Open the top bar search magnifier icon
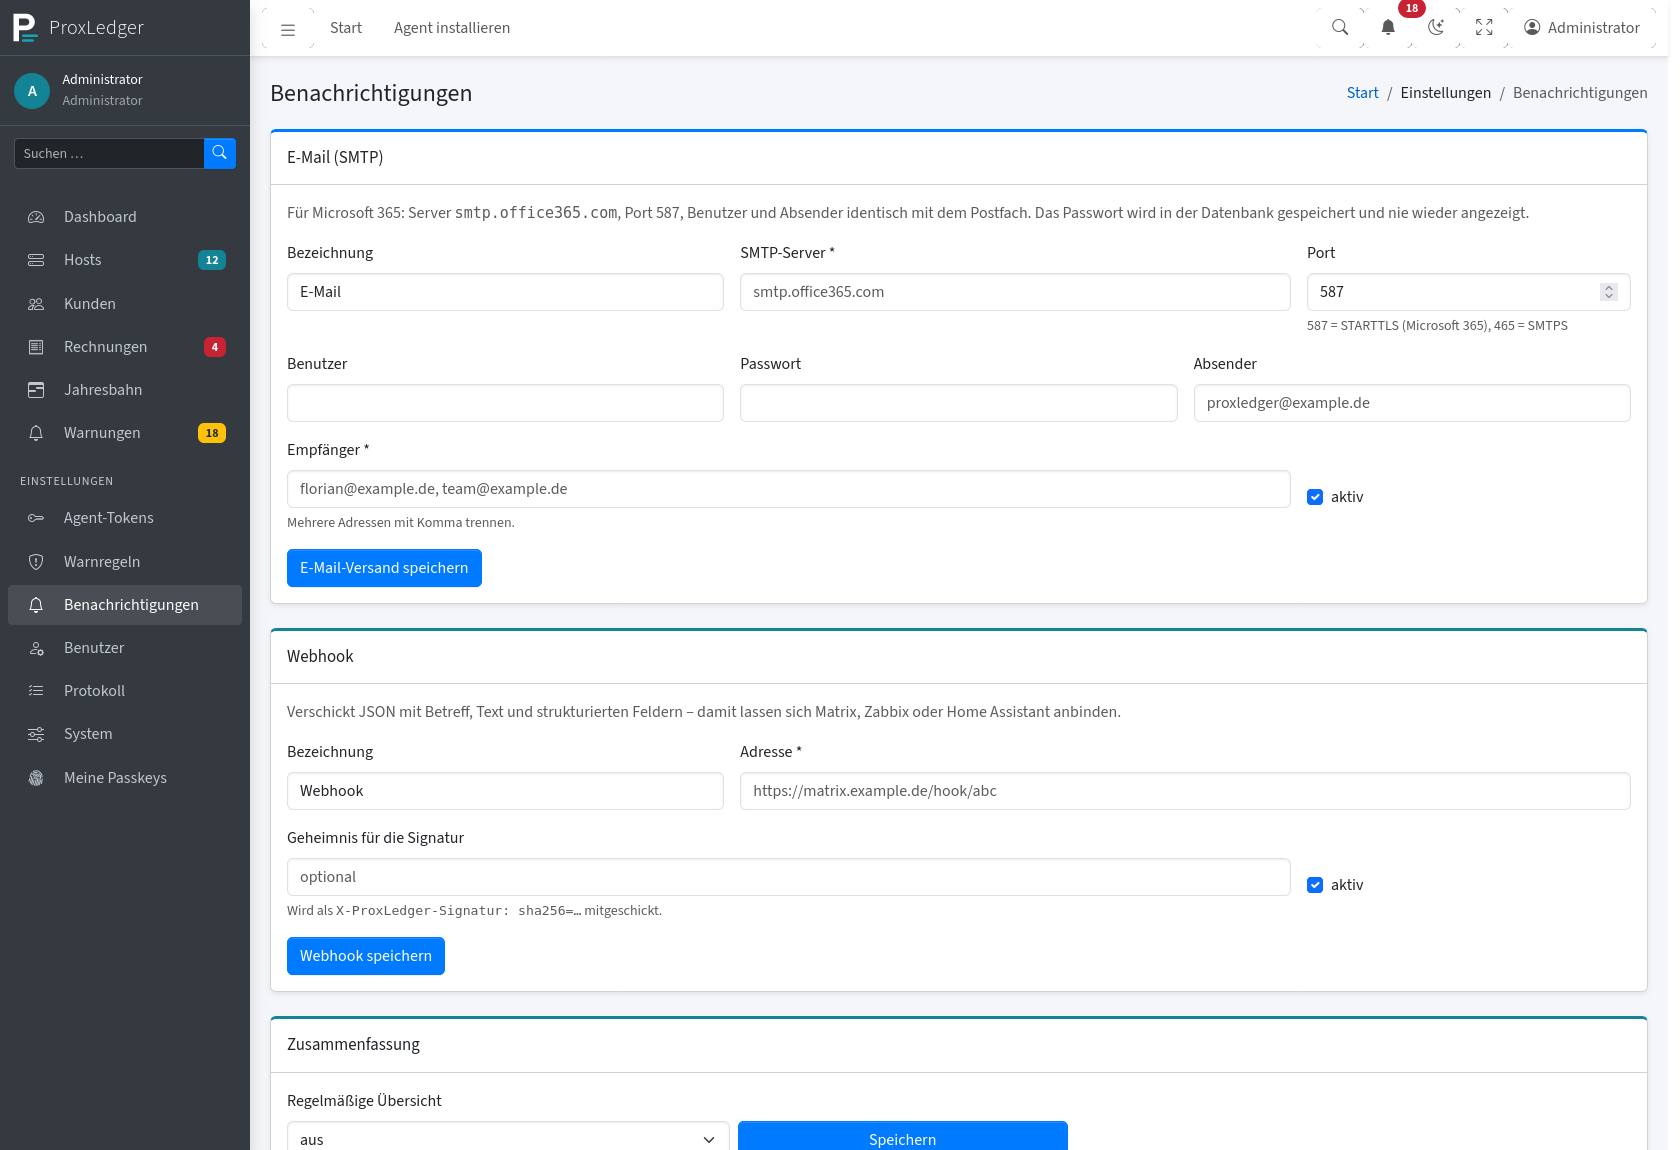Screen dimensions: 1680x1150 pos(1340,28)
